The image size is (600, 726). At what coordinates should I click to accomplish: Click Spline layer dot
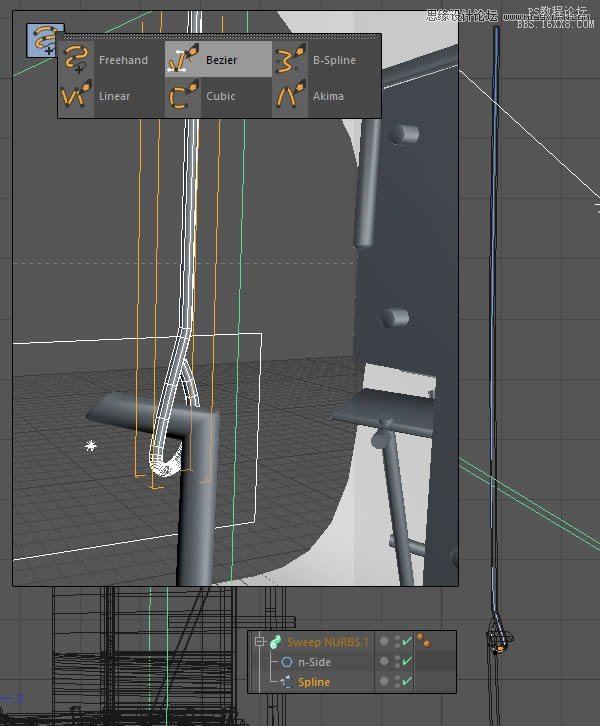(x=384, y=681)
